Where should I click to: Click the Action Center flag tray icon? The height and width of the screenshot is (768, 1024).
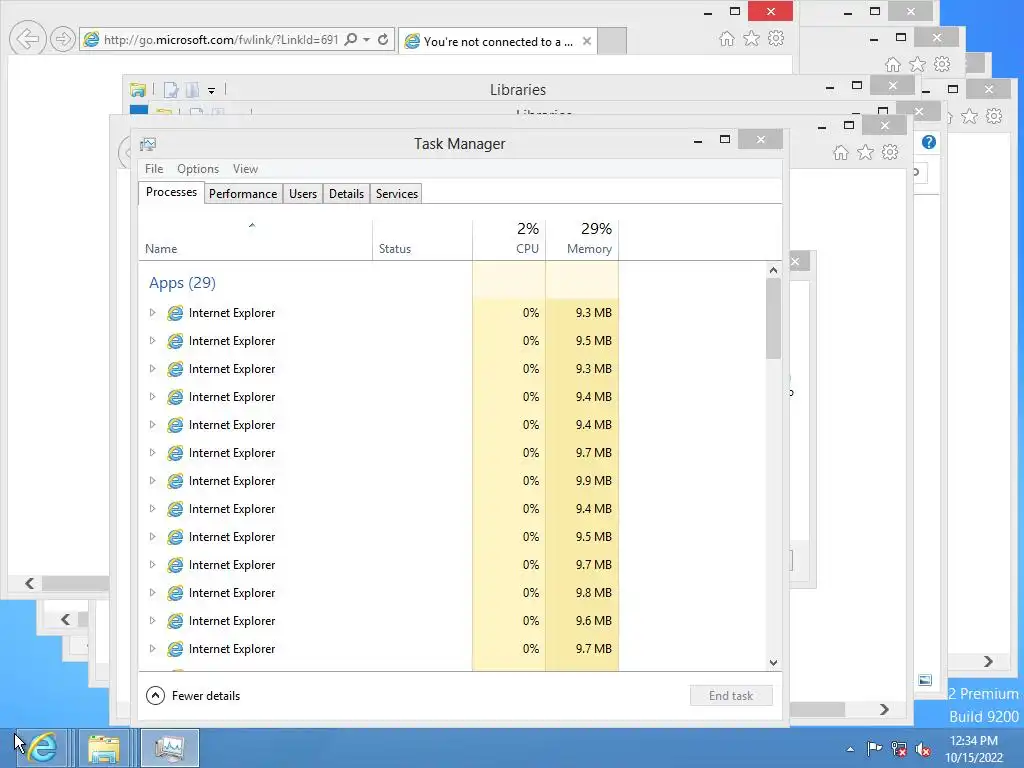[x=874, y=748]
